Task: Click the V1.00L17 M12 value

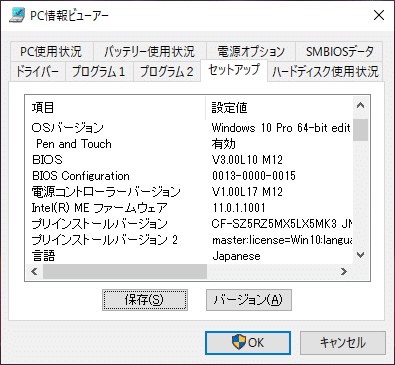Action: 247,192
